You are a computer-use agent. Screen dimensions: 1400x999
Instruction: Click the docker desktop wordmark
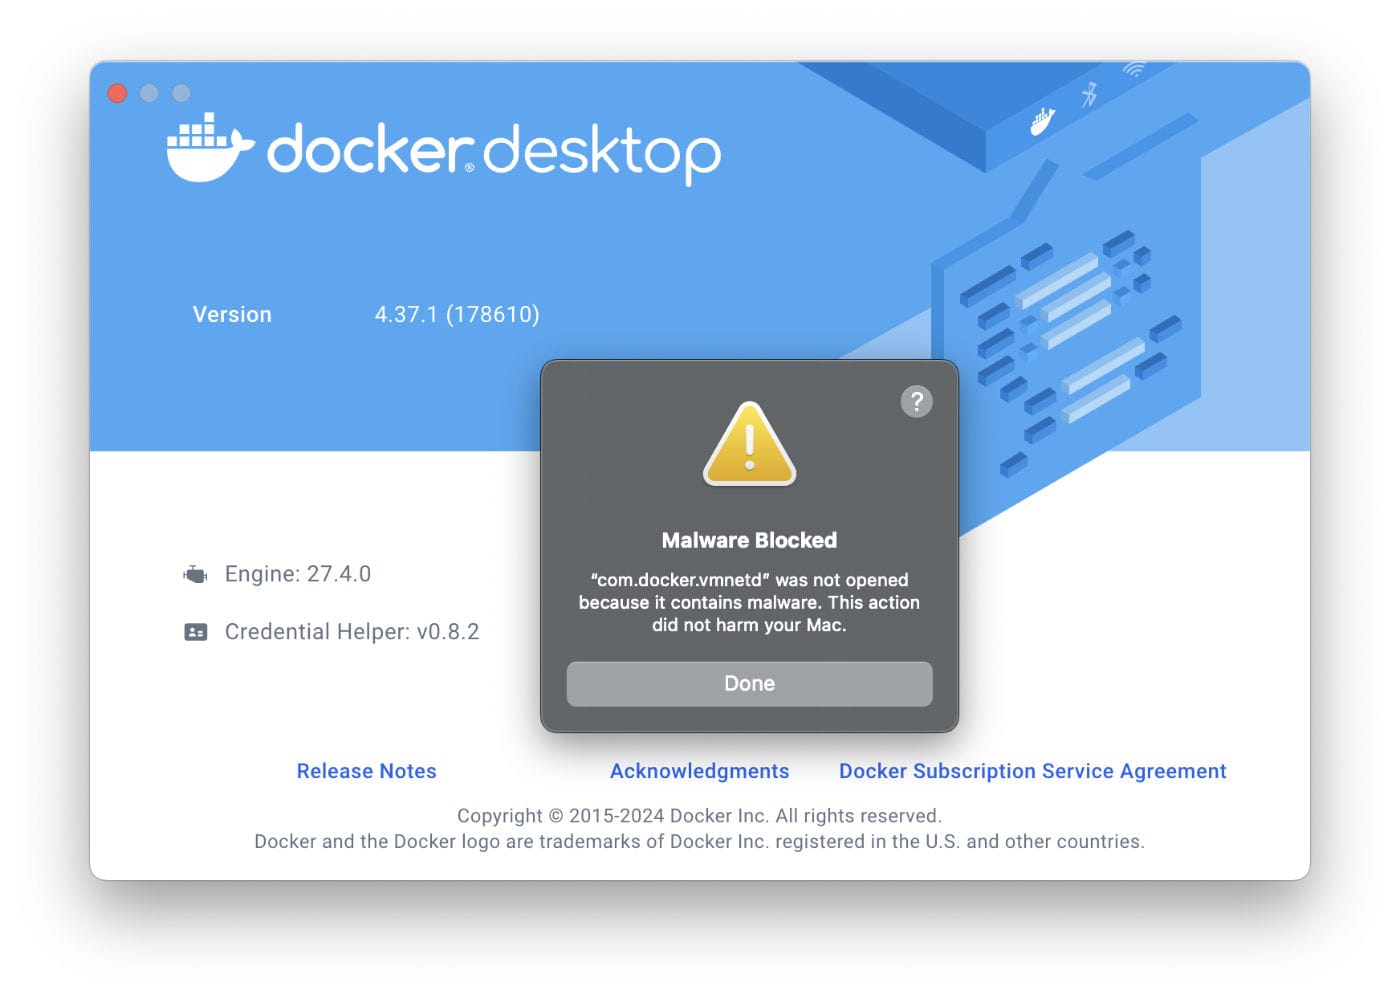(493, 152)
